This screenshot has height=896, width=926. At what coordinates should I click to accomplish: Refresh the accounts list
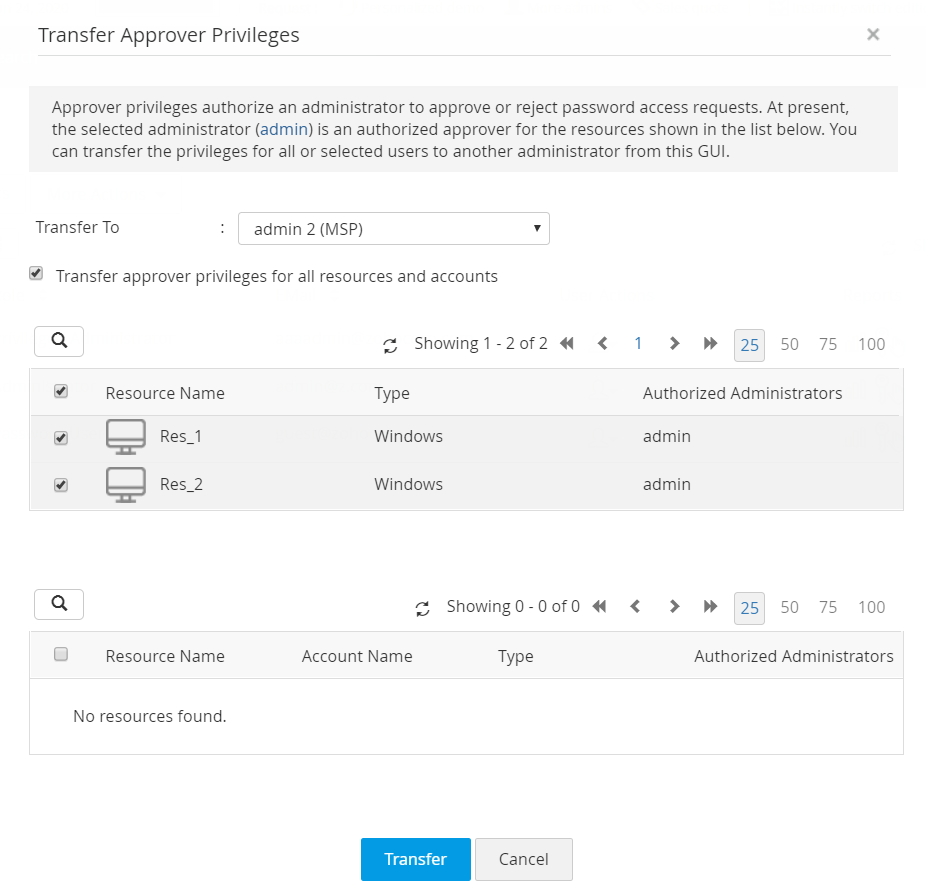coord(422,608)
